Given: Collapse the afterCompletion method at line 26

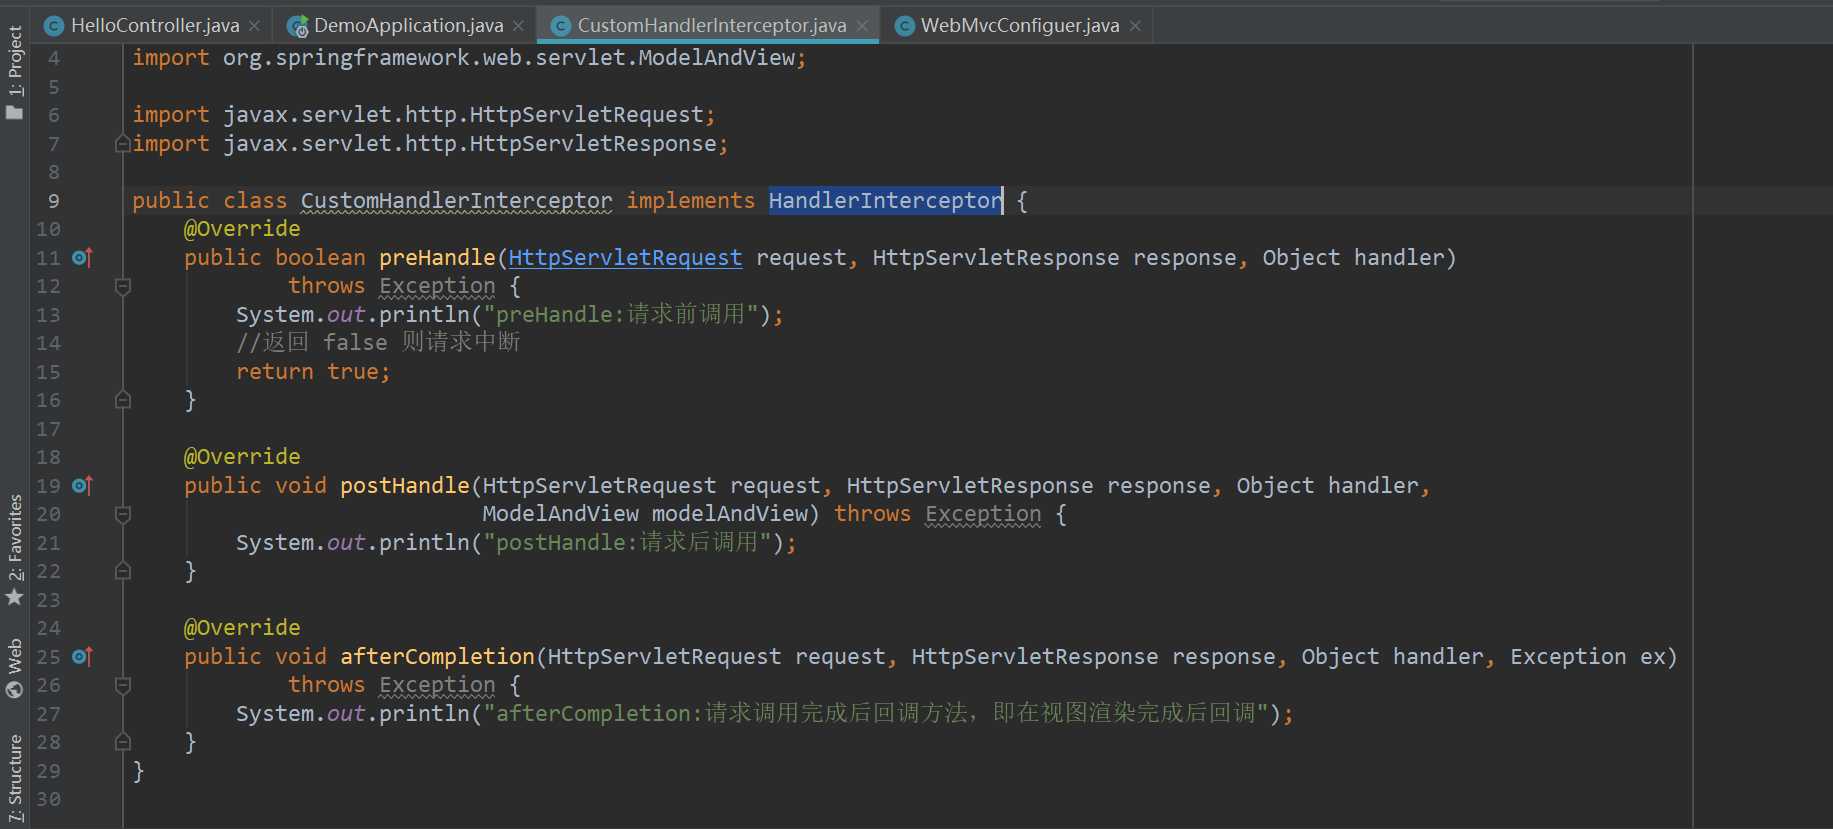Looking at the screenshot, I should 123,686.
